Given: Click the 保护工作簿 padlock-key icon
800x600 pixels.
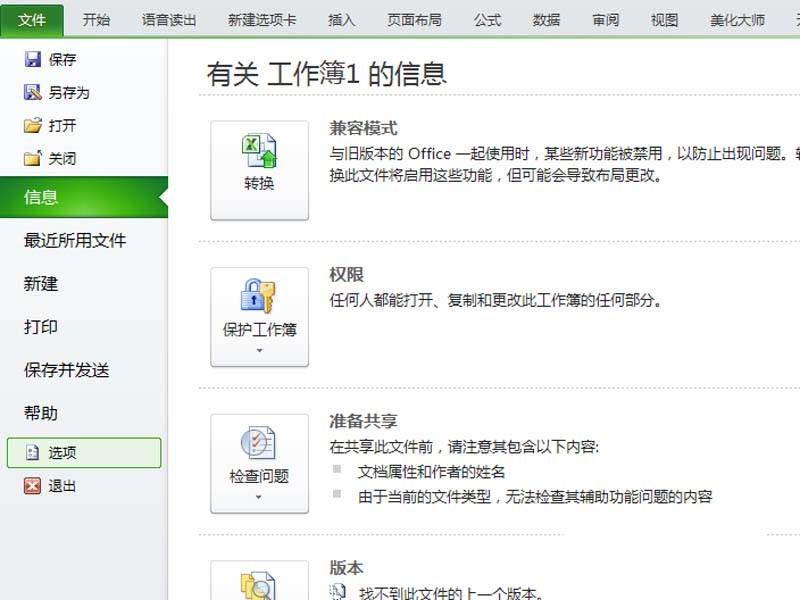Looking at the screenshot, I should [x=259, y=297].
